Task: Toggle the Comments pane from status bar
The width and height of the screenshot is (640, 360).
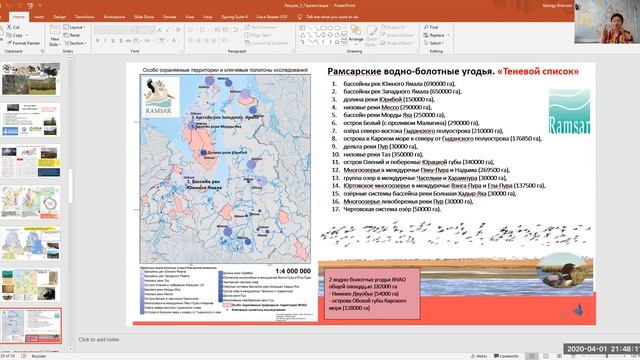Action: pyautogui.click(x=506, y=356)
